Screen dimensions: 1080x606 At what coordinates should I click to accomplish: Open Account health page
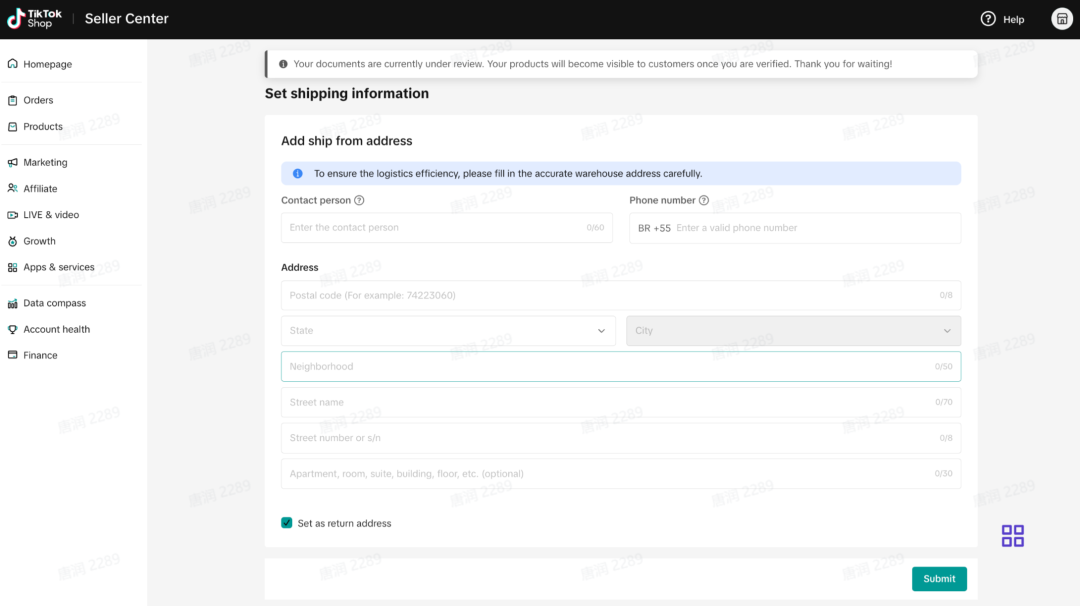(x=56, y=329)
